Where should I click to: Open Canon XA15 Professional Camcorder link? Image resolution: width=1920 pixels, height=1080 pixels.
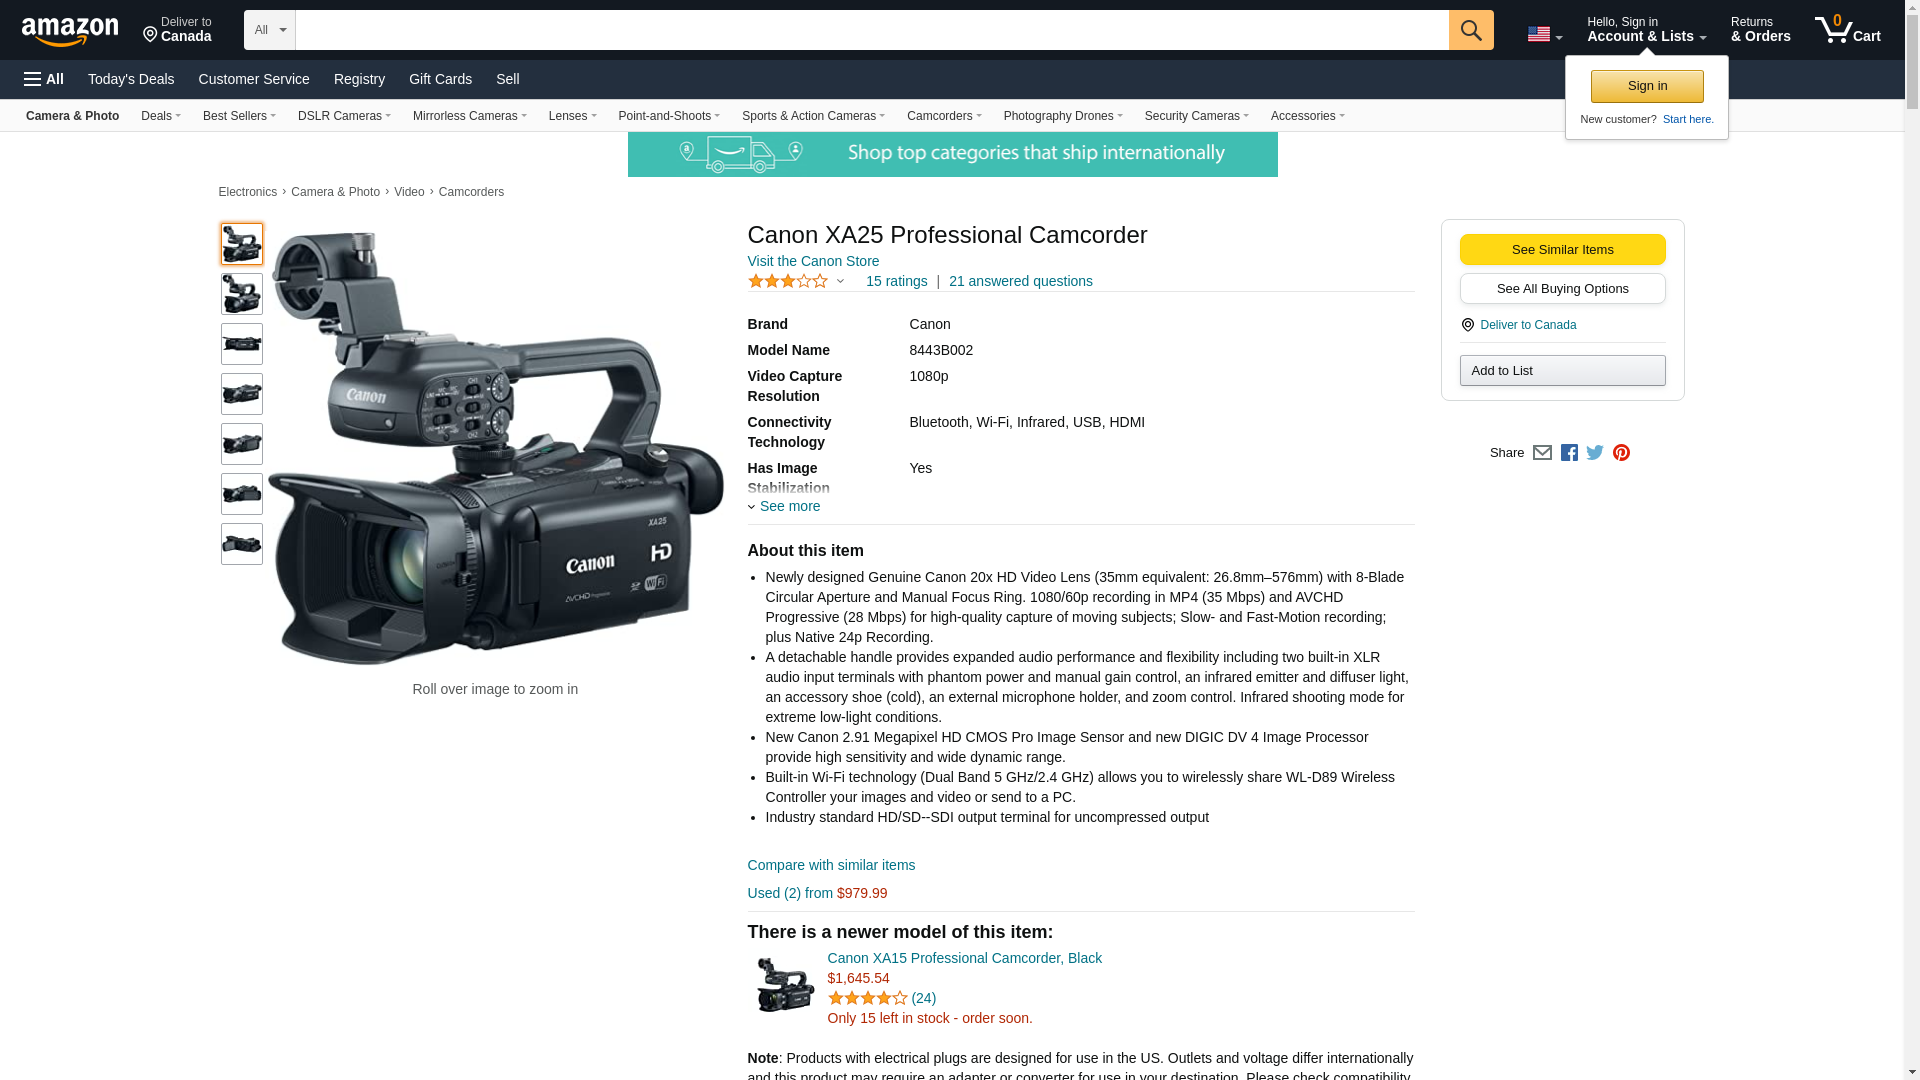pos(964,958)
